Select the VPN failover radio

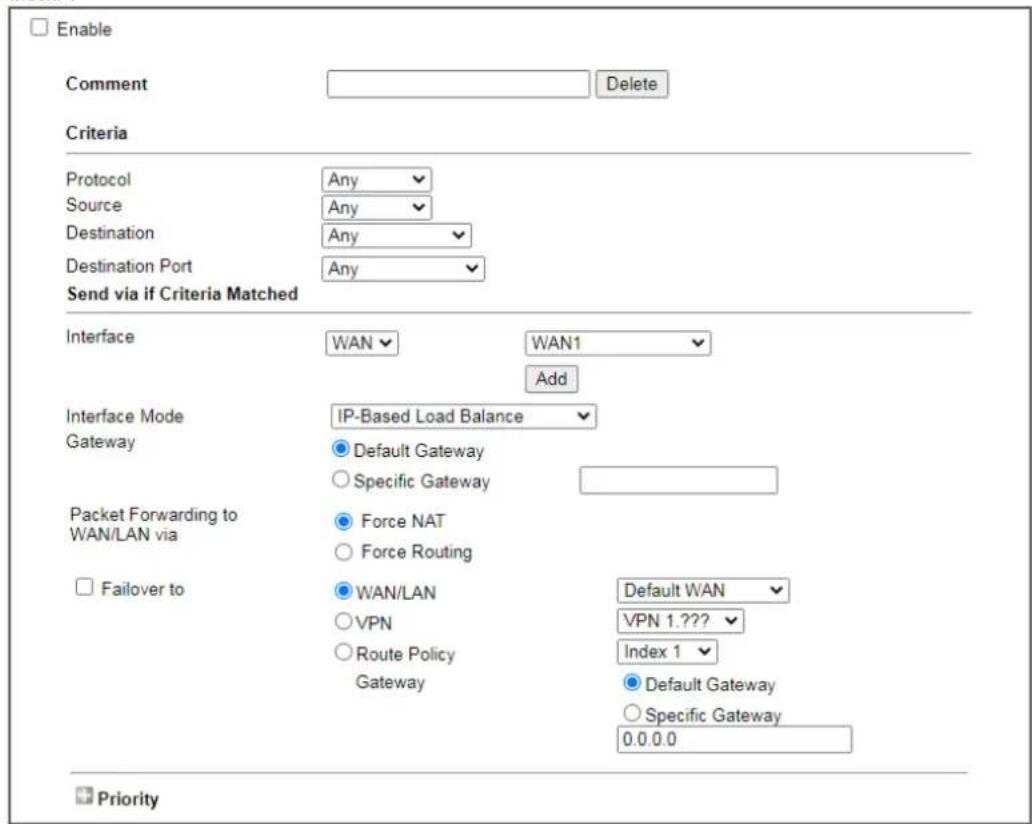click(343, 621)
